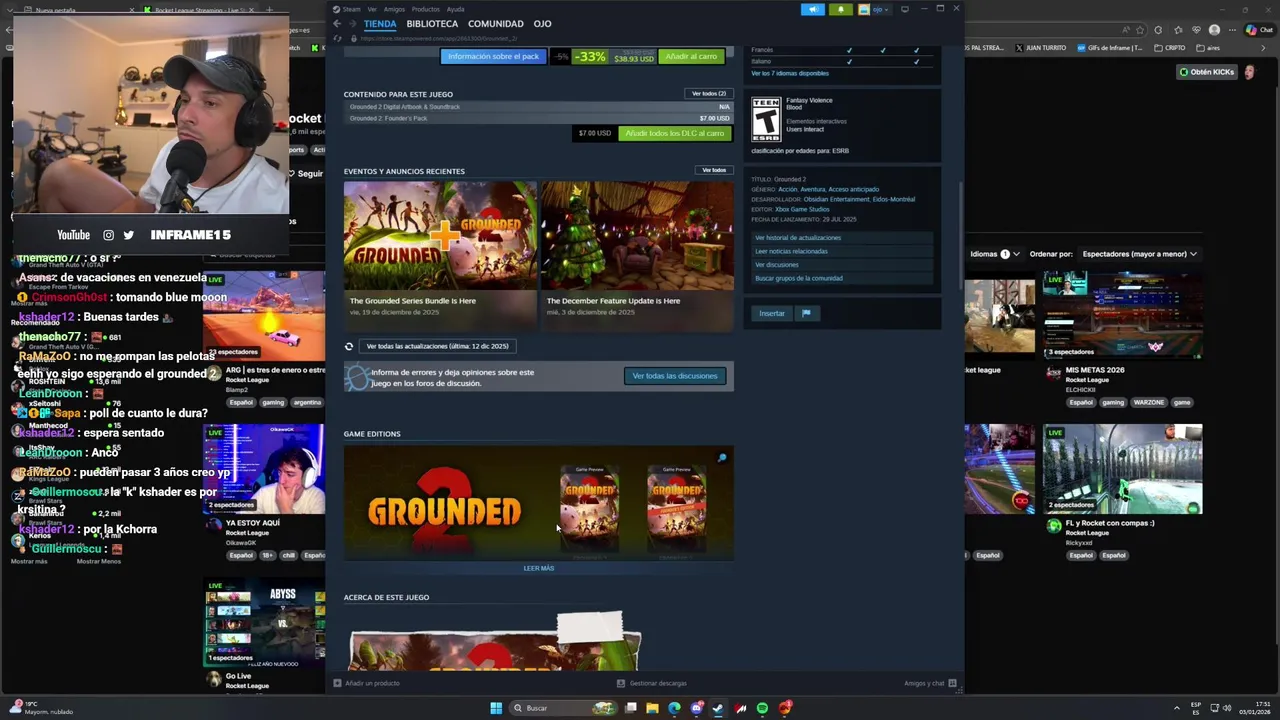Viewport: 1280px width, 720px height.
Task: Open the browser three-dots settings menu
Action: click(x=1232, y=30)
